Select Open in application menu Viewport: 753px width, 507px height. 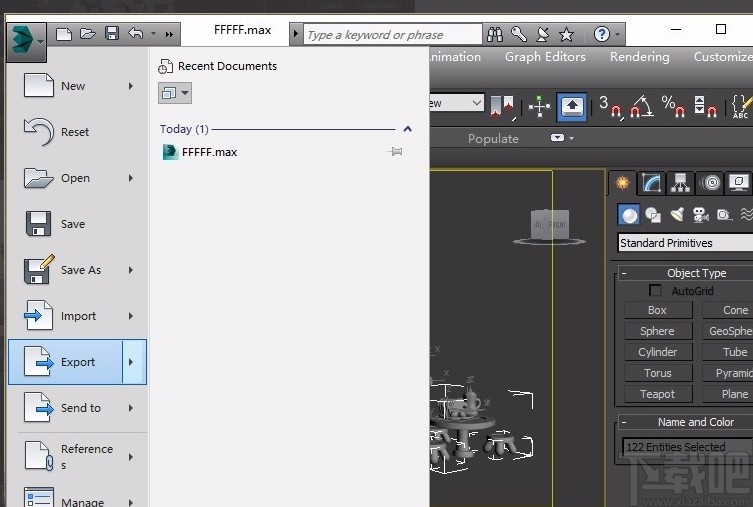77,178
